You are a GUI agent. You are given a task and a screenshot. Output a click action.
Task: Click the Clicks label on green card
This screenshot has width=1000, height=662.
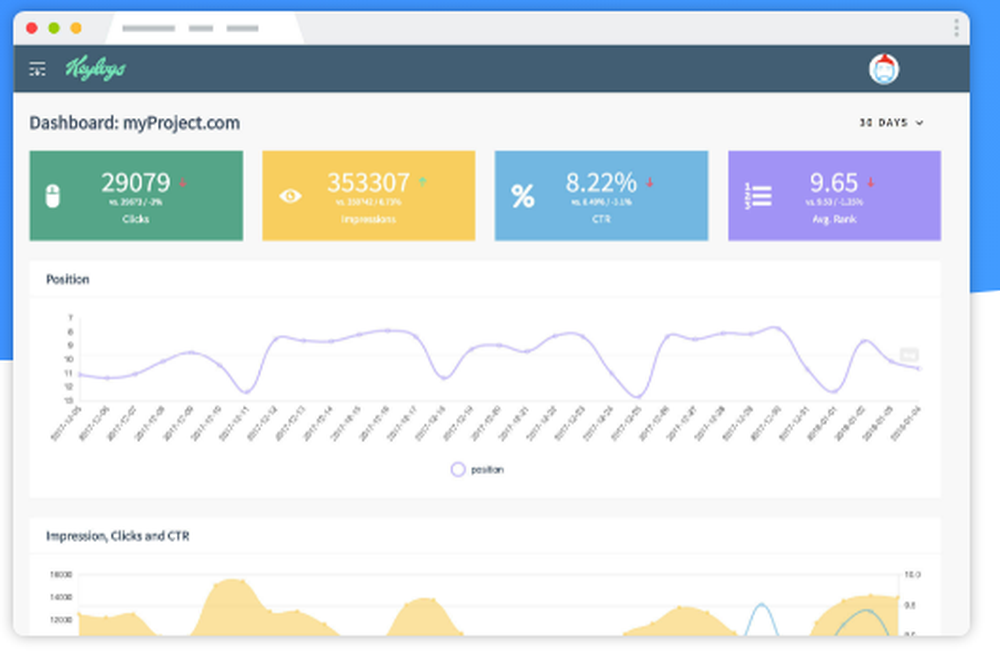coord(135,219)
